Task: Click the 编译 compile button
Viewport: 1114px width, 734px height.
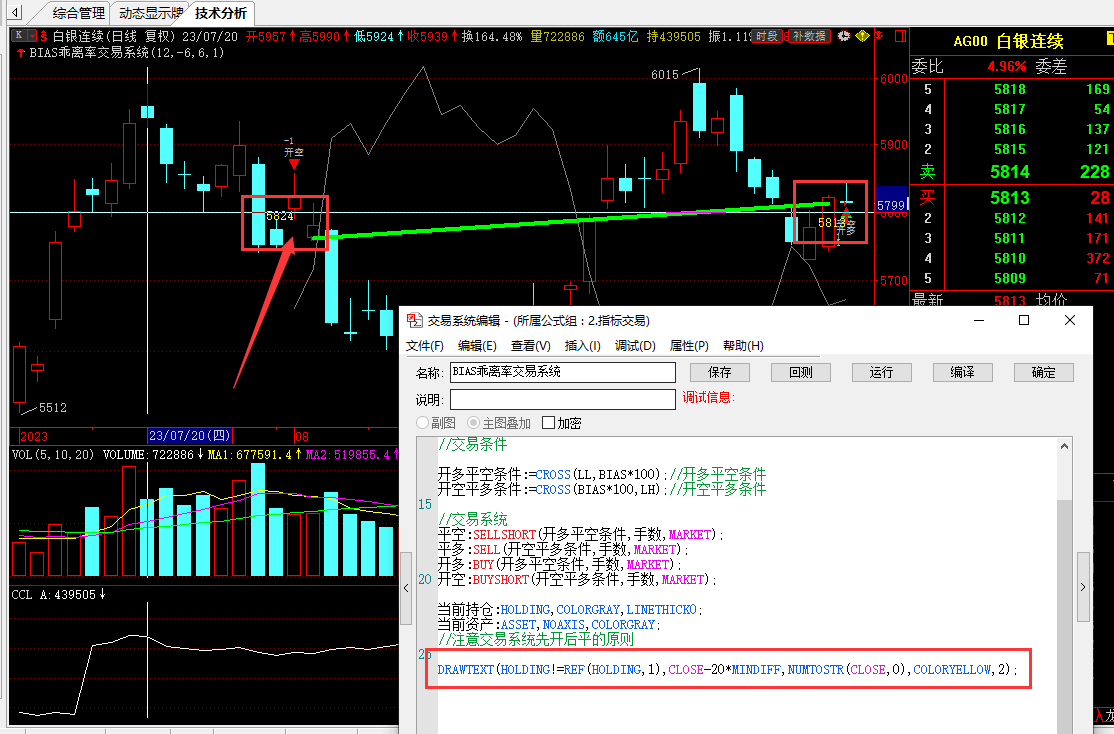Action: tap(962, 372)
